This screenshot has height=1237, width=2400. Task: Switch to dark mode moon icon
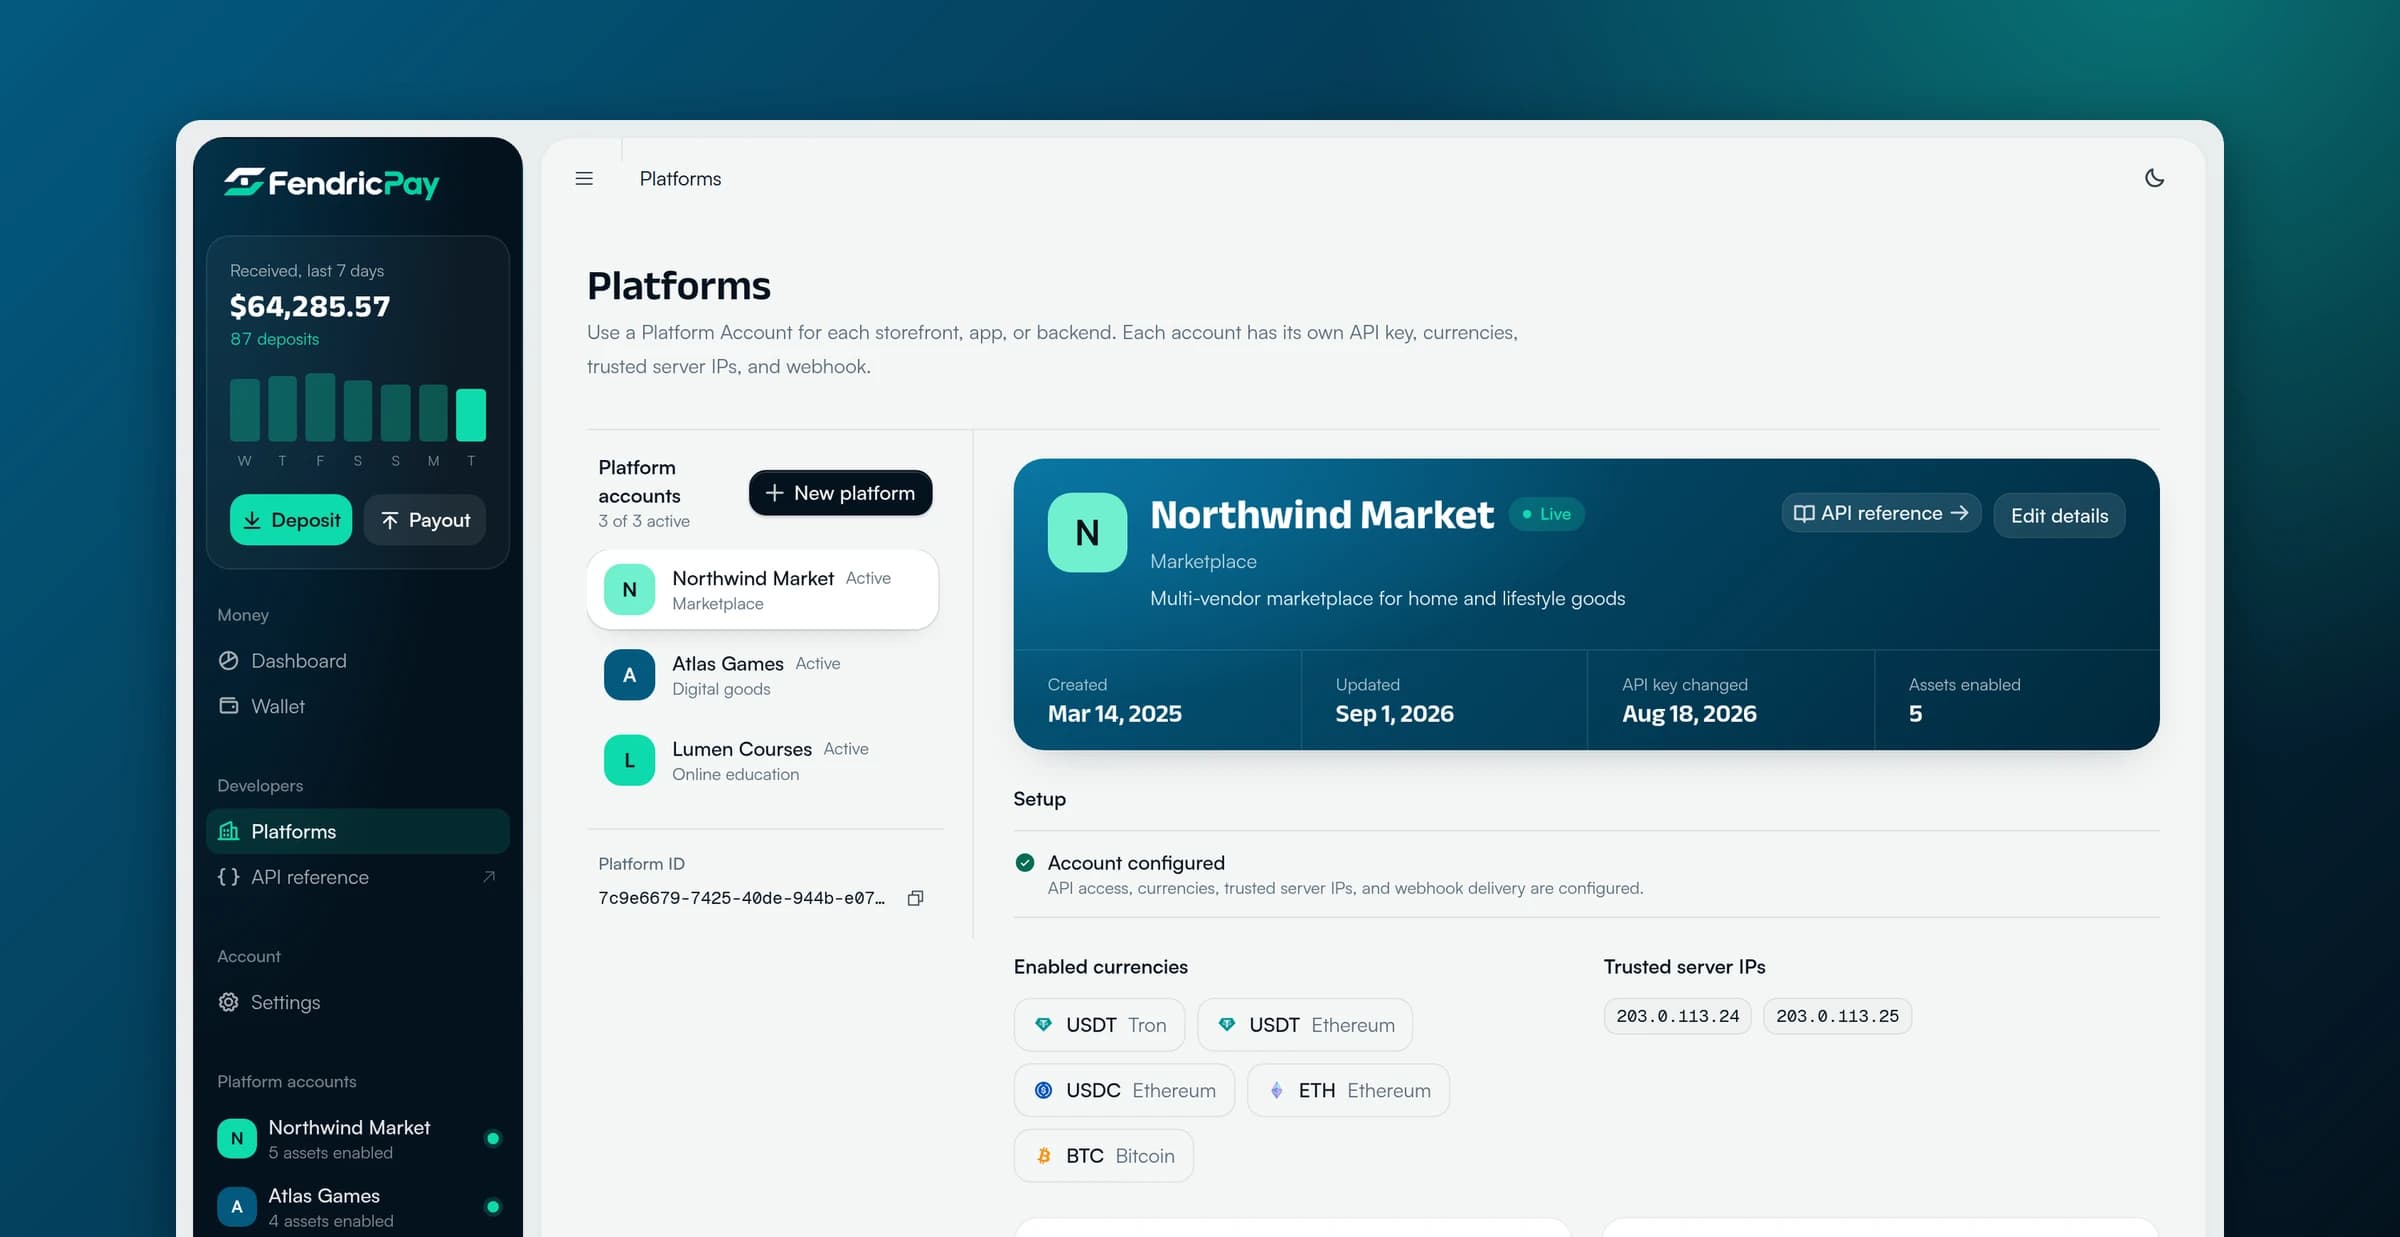click(x=2155, y=178)
